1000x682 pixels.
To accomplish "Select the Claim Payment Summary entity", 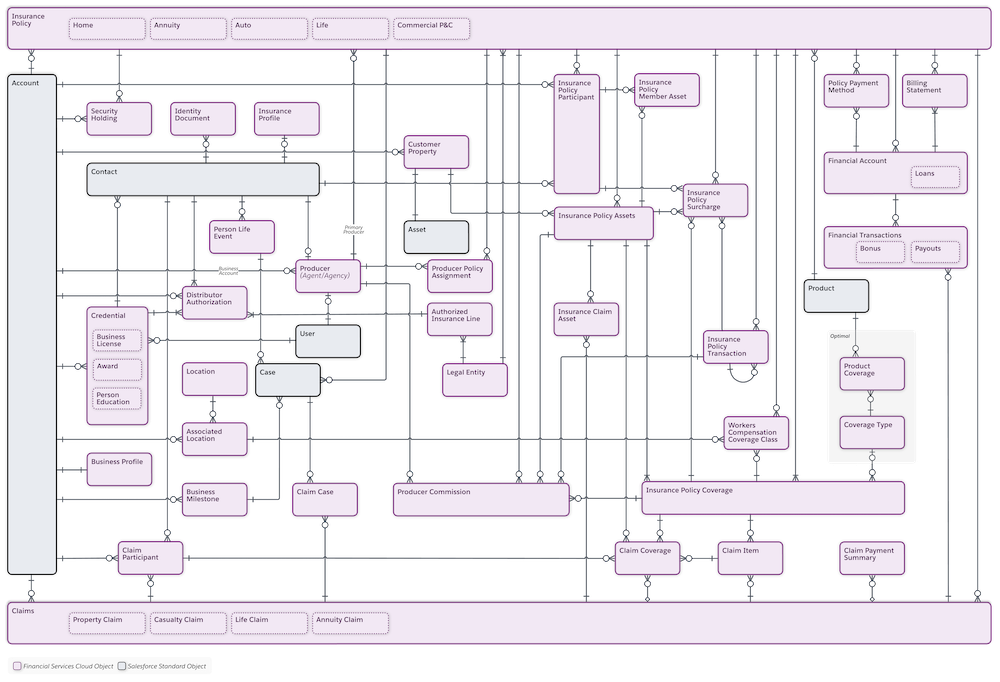I will click(x=870, y=557).
